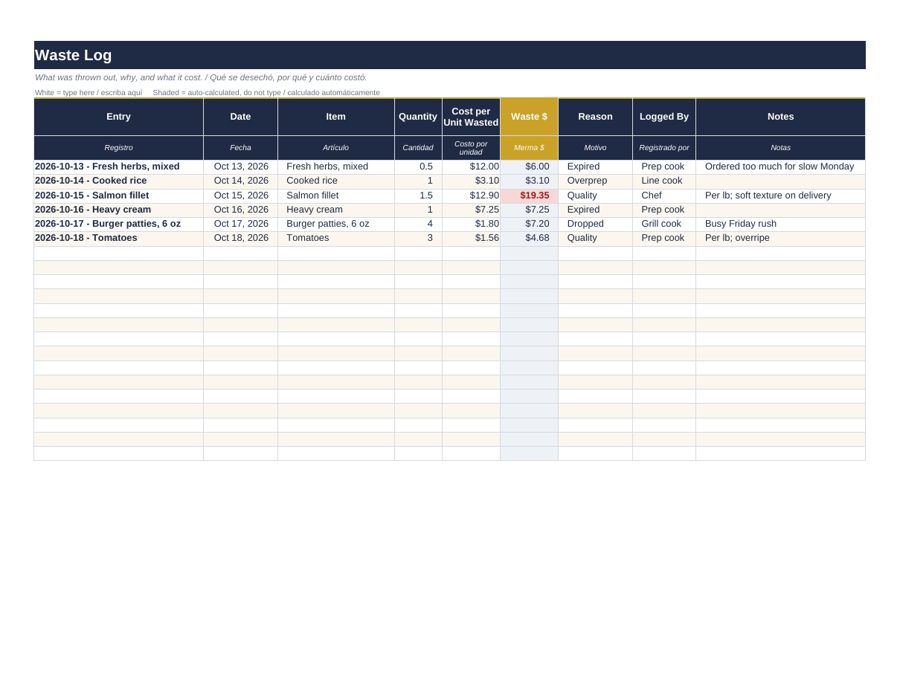Click quantity cell '0.5' for Fresh herbs
Screen dimensions: 900x695
coord(418,166)
